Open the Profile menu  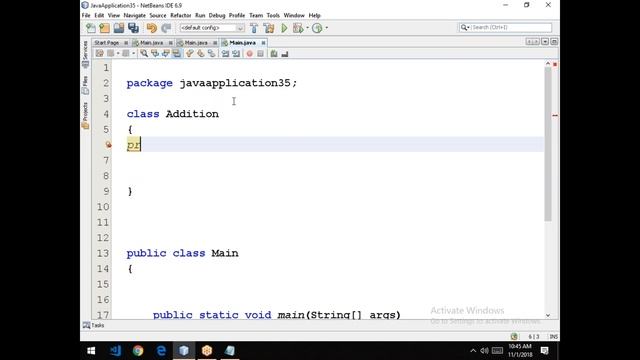click(x=237, y=16)
